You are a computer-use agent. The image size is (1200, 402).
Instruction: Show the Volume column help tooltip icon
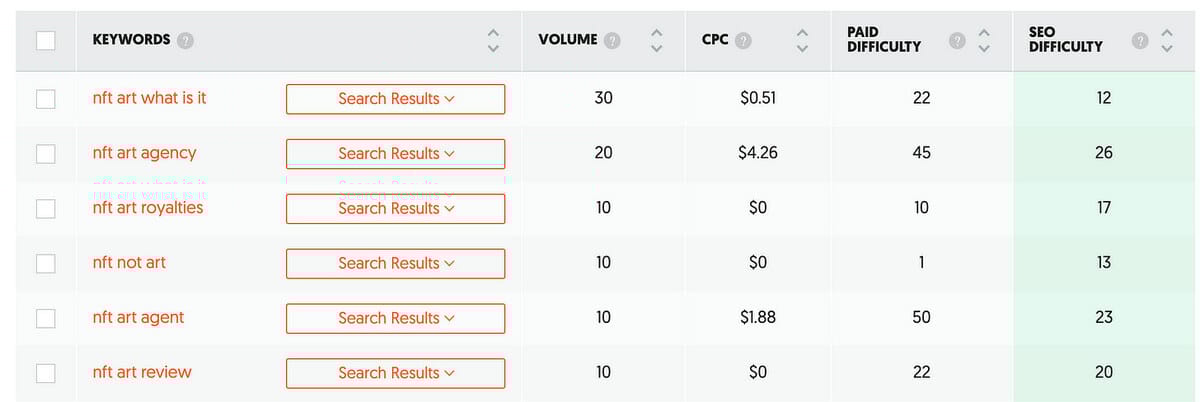pyautogui.click(x=612, y=40)
